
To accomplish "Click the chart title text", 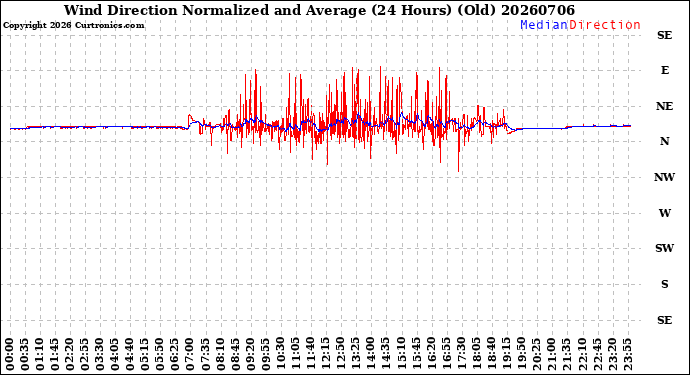I will (x=319, y=10).
